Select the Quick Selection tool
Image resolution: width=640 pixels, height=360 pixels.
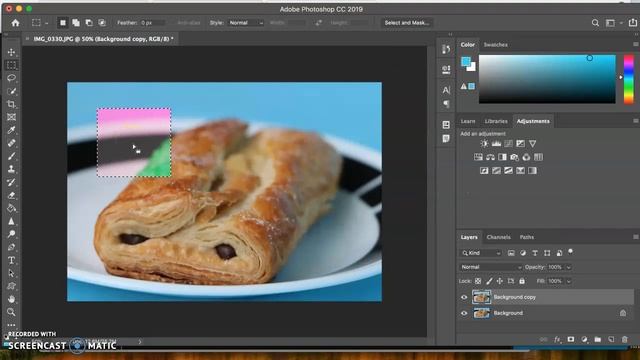(11, 91)
